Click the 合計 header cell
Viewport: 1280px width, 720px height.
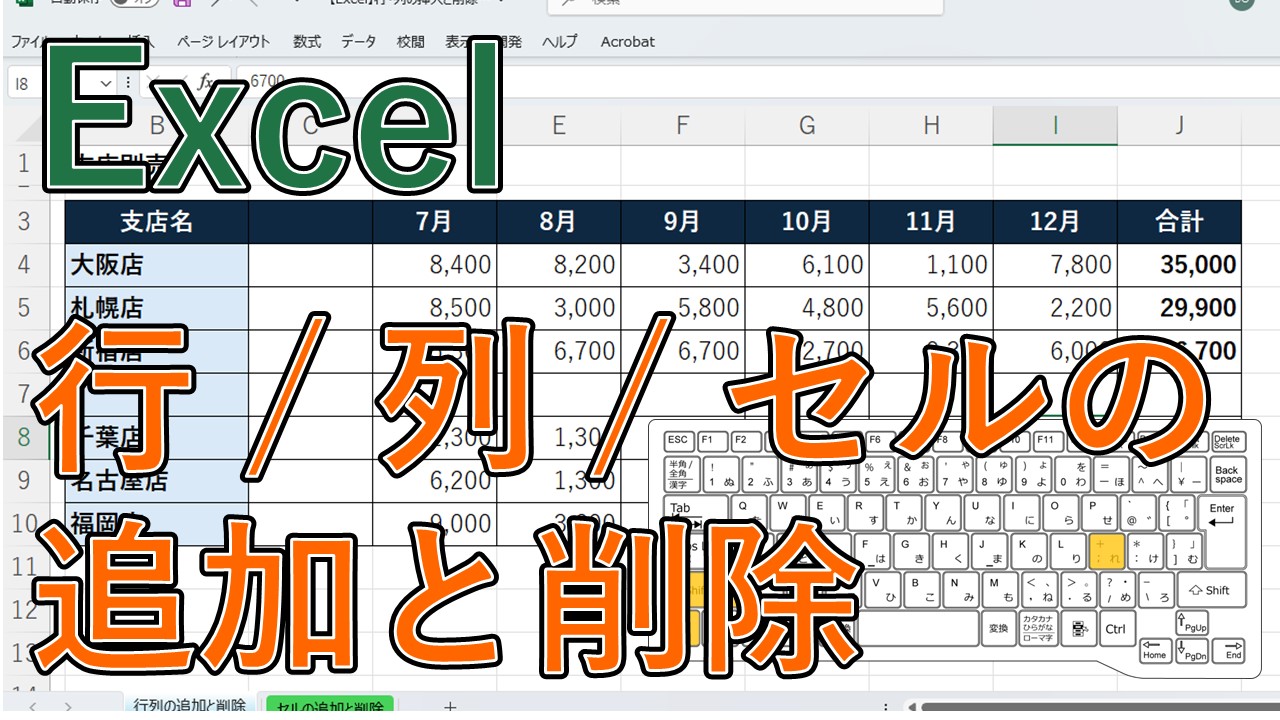click(x=1179, y=221)
